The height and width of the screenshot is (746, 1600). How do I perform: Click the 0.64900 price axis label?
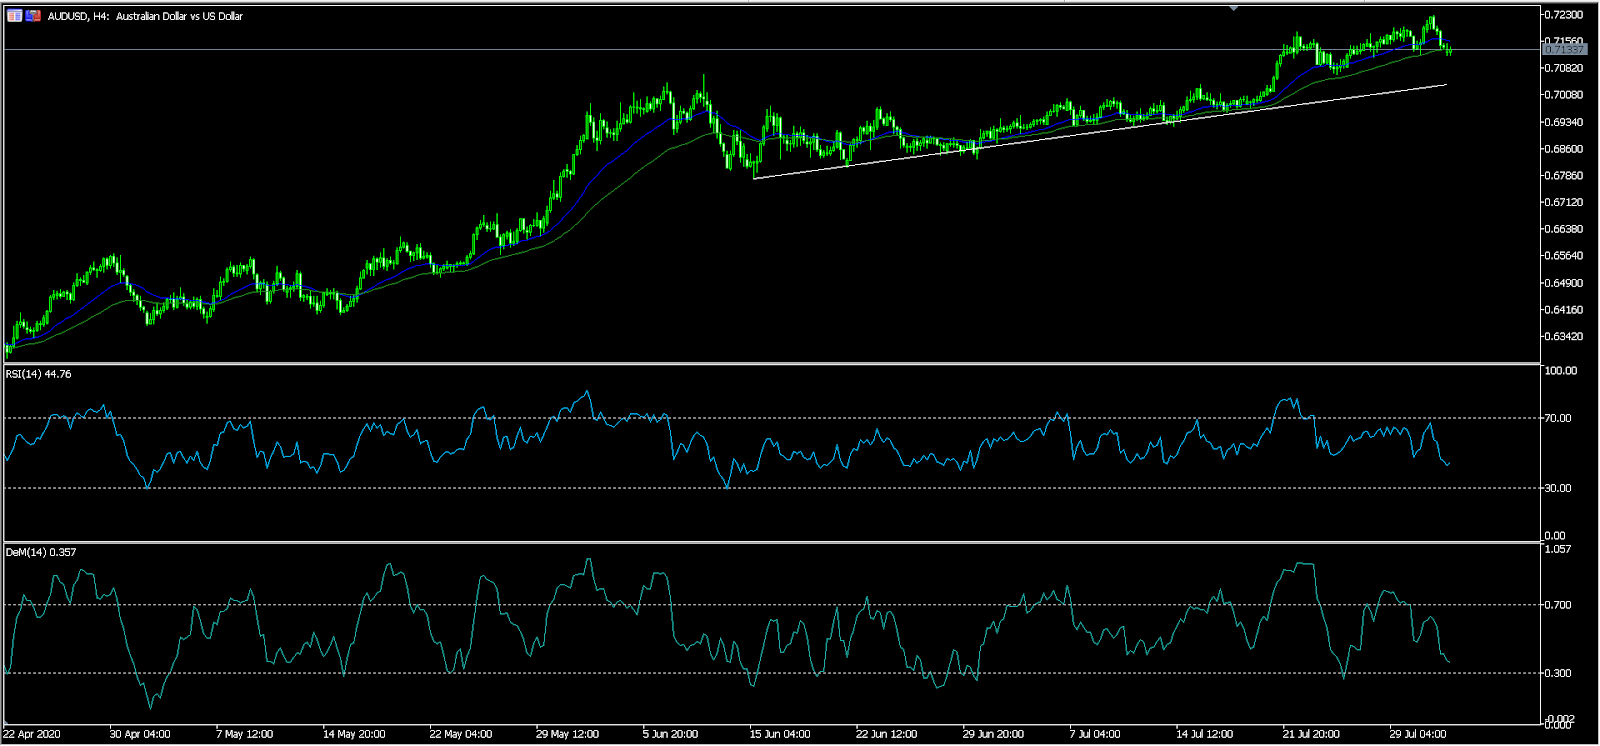coord(1564,283)
